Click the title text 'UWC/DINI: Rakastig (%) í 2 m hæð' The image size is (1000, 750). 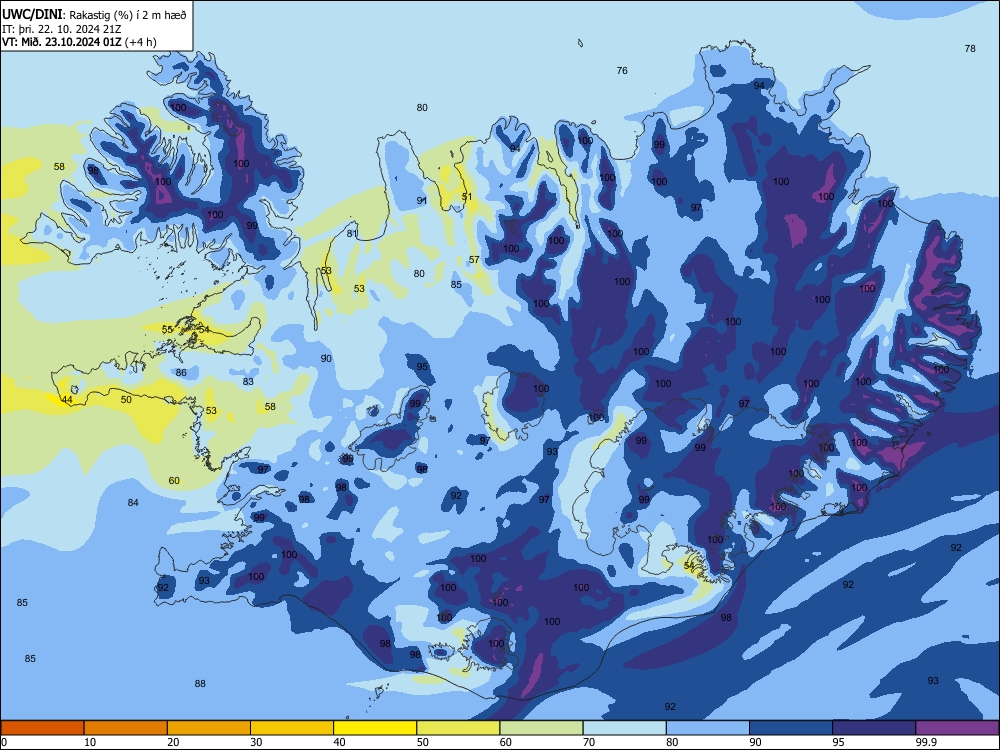[94, 15]
